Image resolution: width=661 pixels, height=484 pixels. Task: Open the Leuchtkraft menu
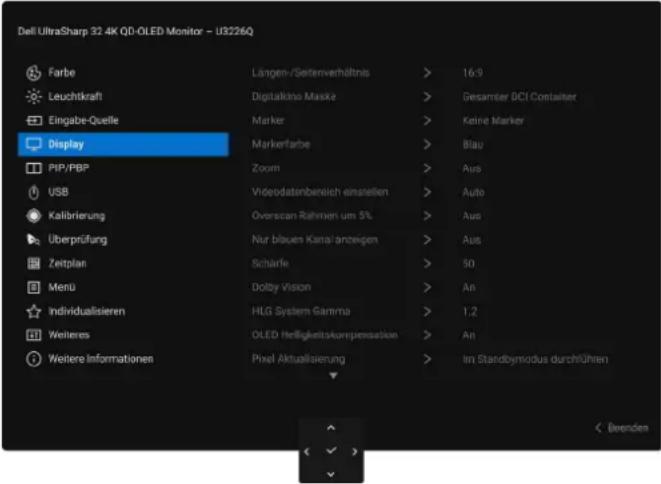[x=123, y=97]
